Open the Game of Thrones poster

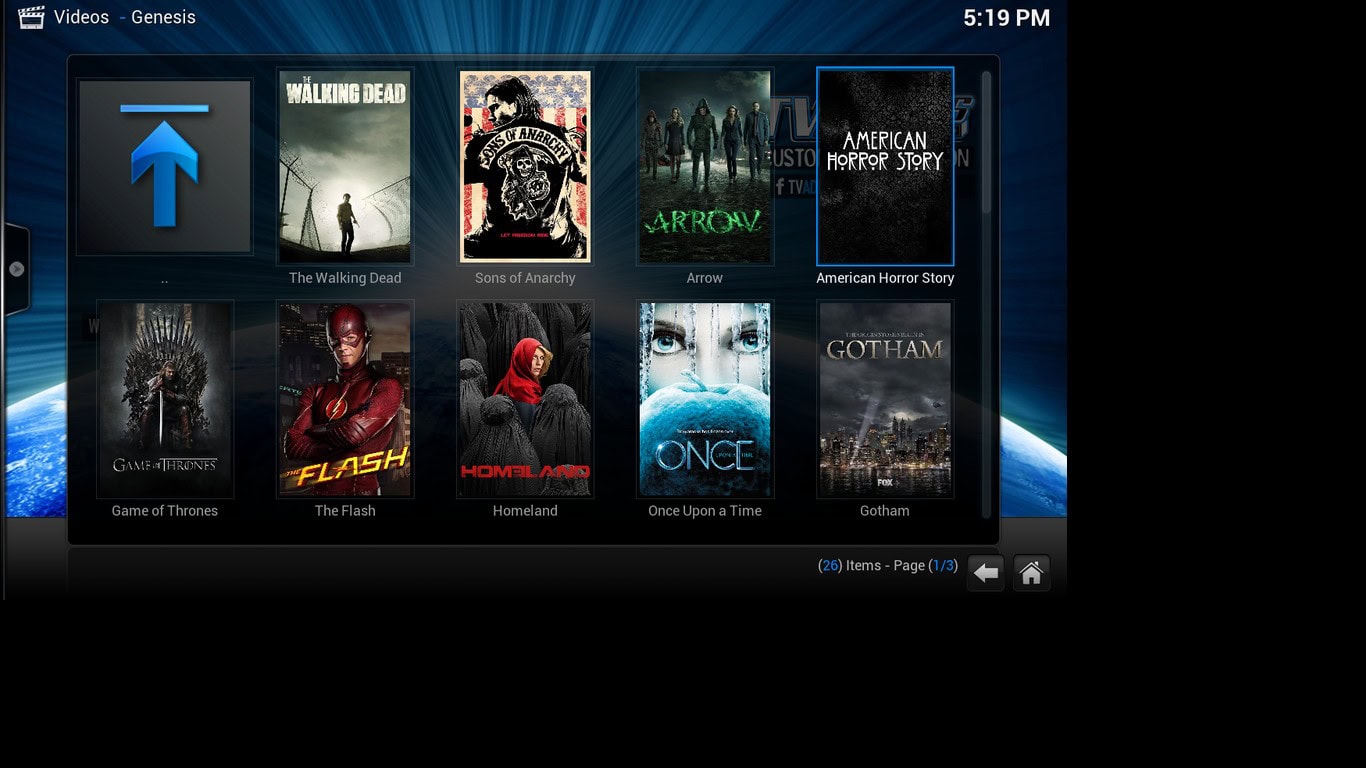(x=165, y=399)
